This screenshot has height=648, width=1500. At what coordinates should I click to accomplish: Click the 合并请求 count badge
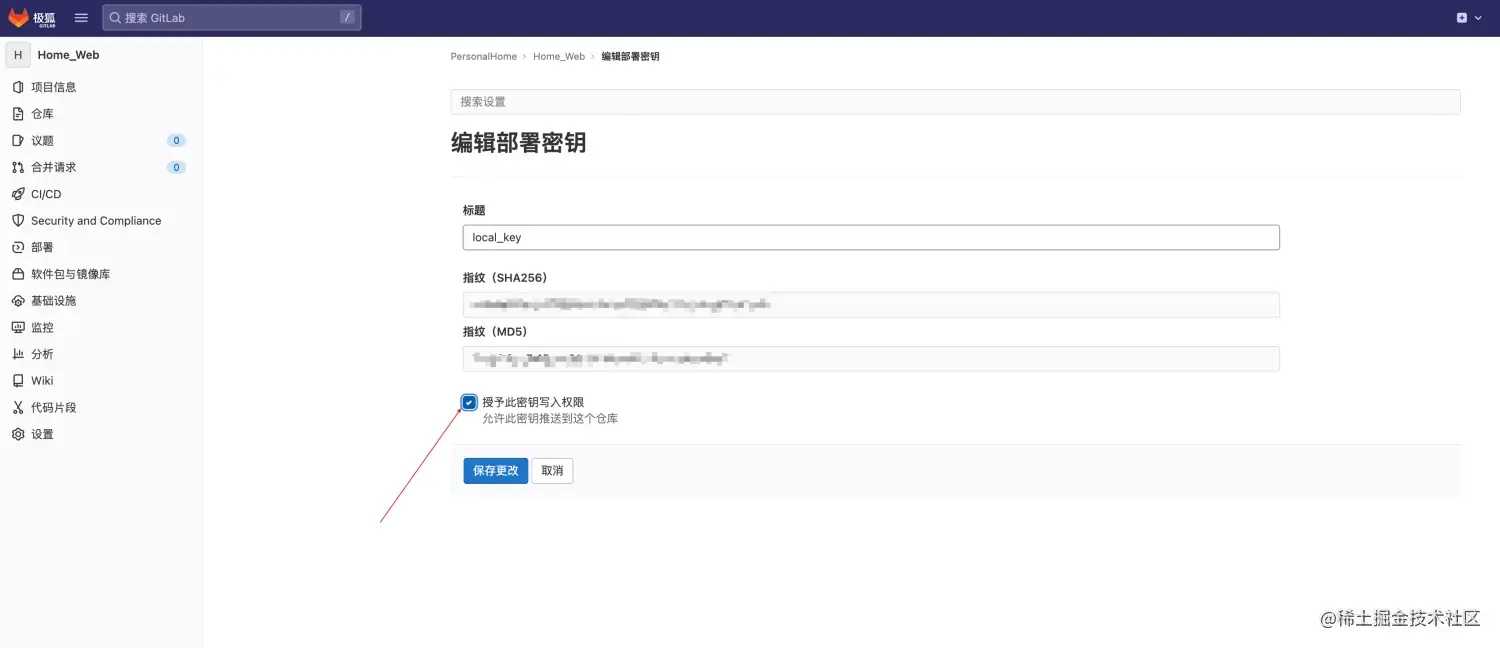[x=176, y=167]
